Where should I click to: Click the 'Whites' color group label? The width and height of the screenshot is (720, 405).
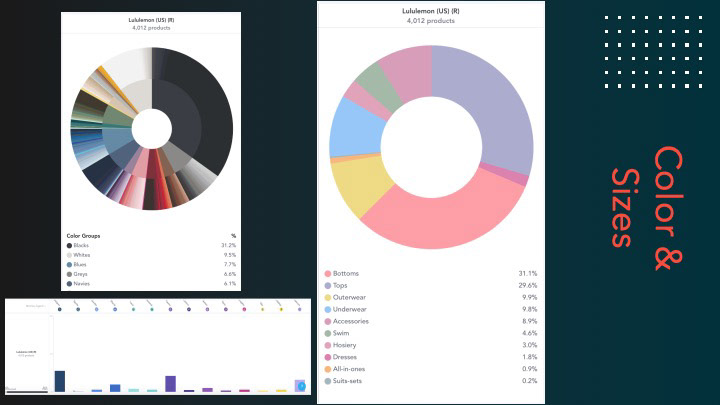tap(82, 255)
